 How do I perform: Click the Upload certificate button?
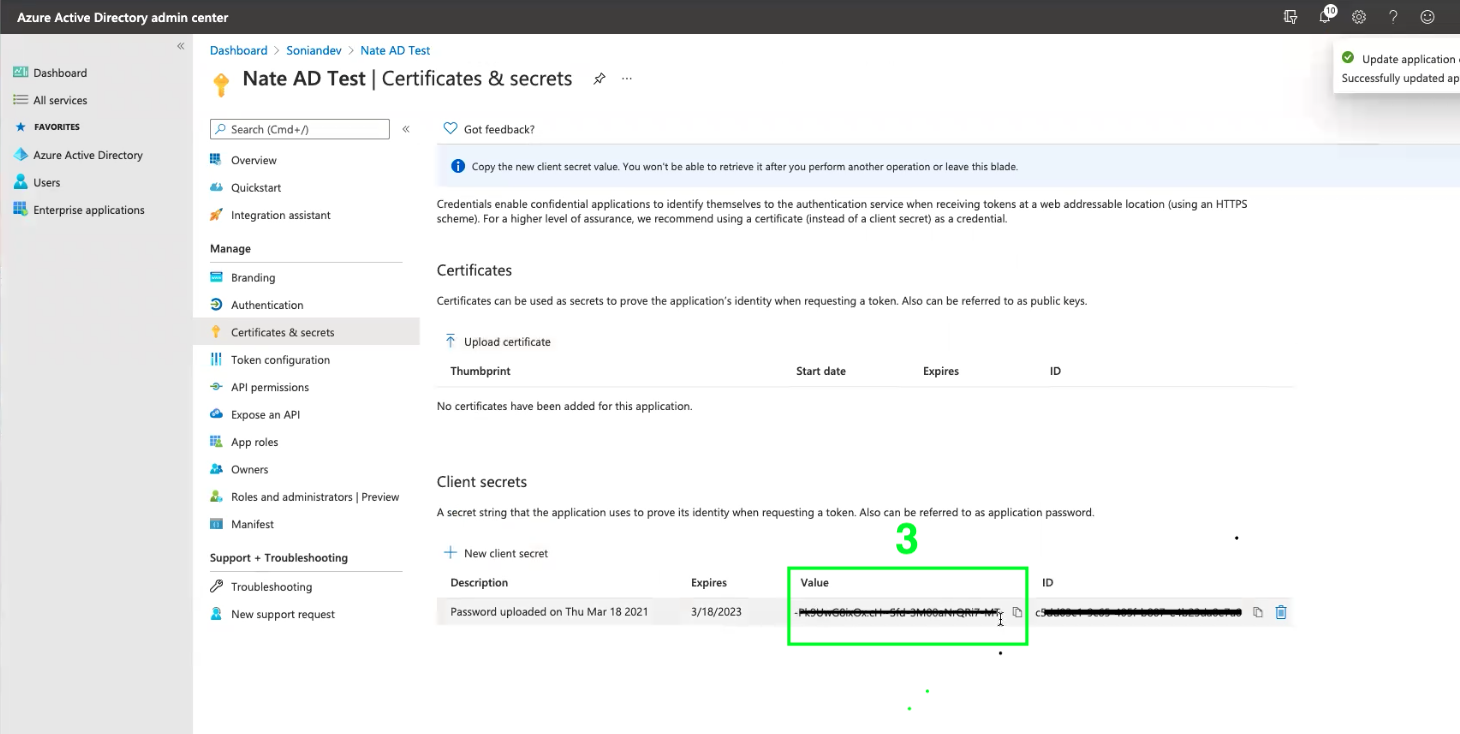(497, 342)
